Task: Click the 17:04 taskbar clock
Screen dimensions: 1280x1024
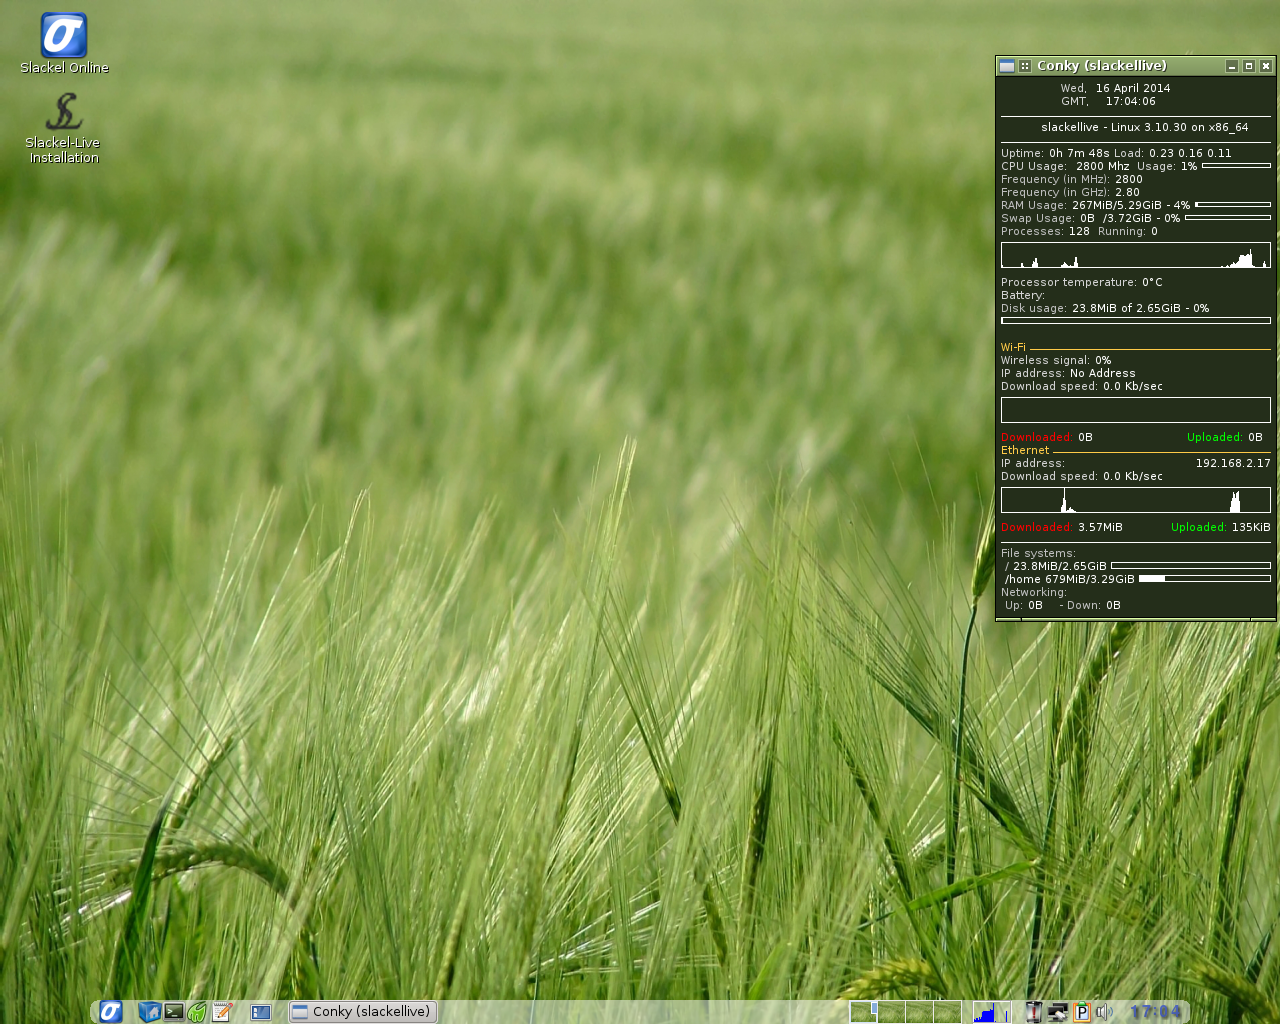Action: (1155, 1012)
